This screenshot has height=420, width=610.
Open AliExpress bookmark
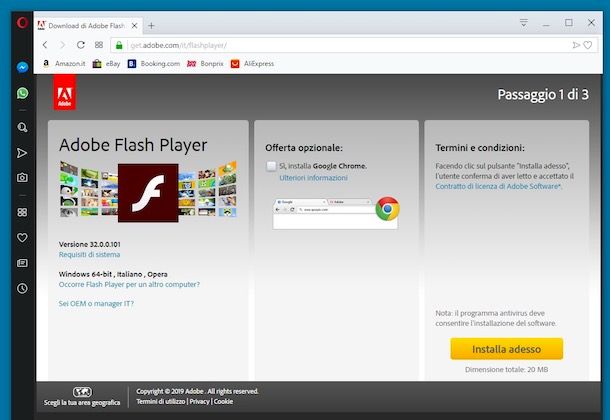pos(252,63)
